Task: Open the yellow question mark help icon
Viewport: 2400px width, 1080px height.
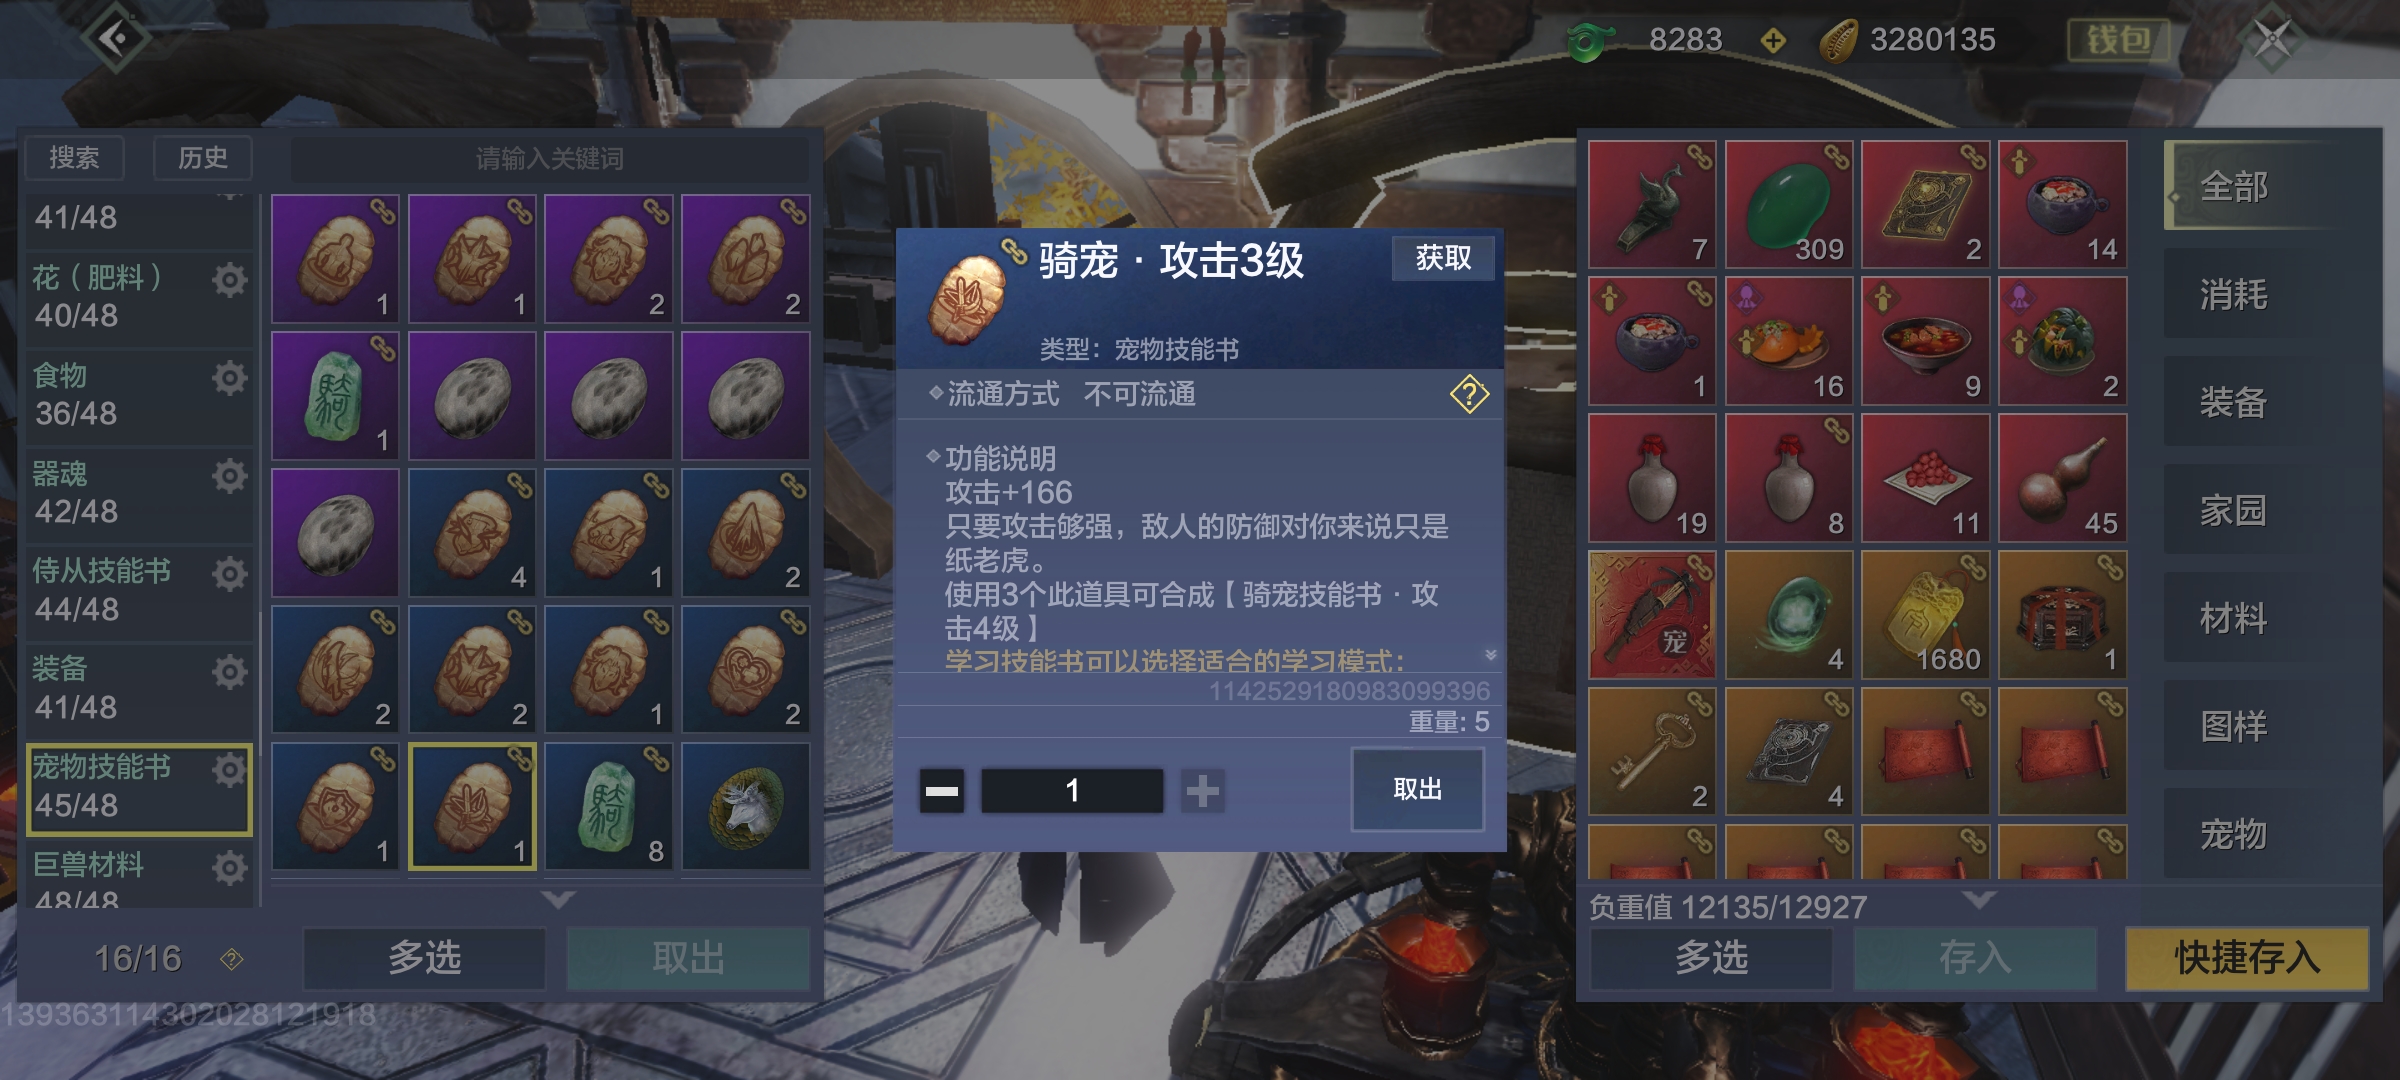Action: click(x=1469, y=395)
